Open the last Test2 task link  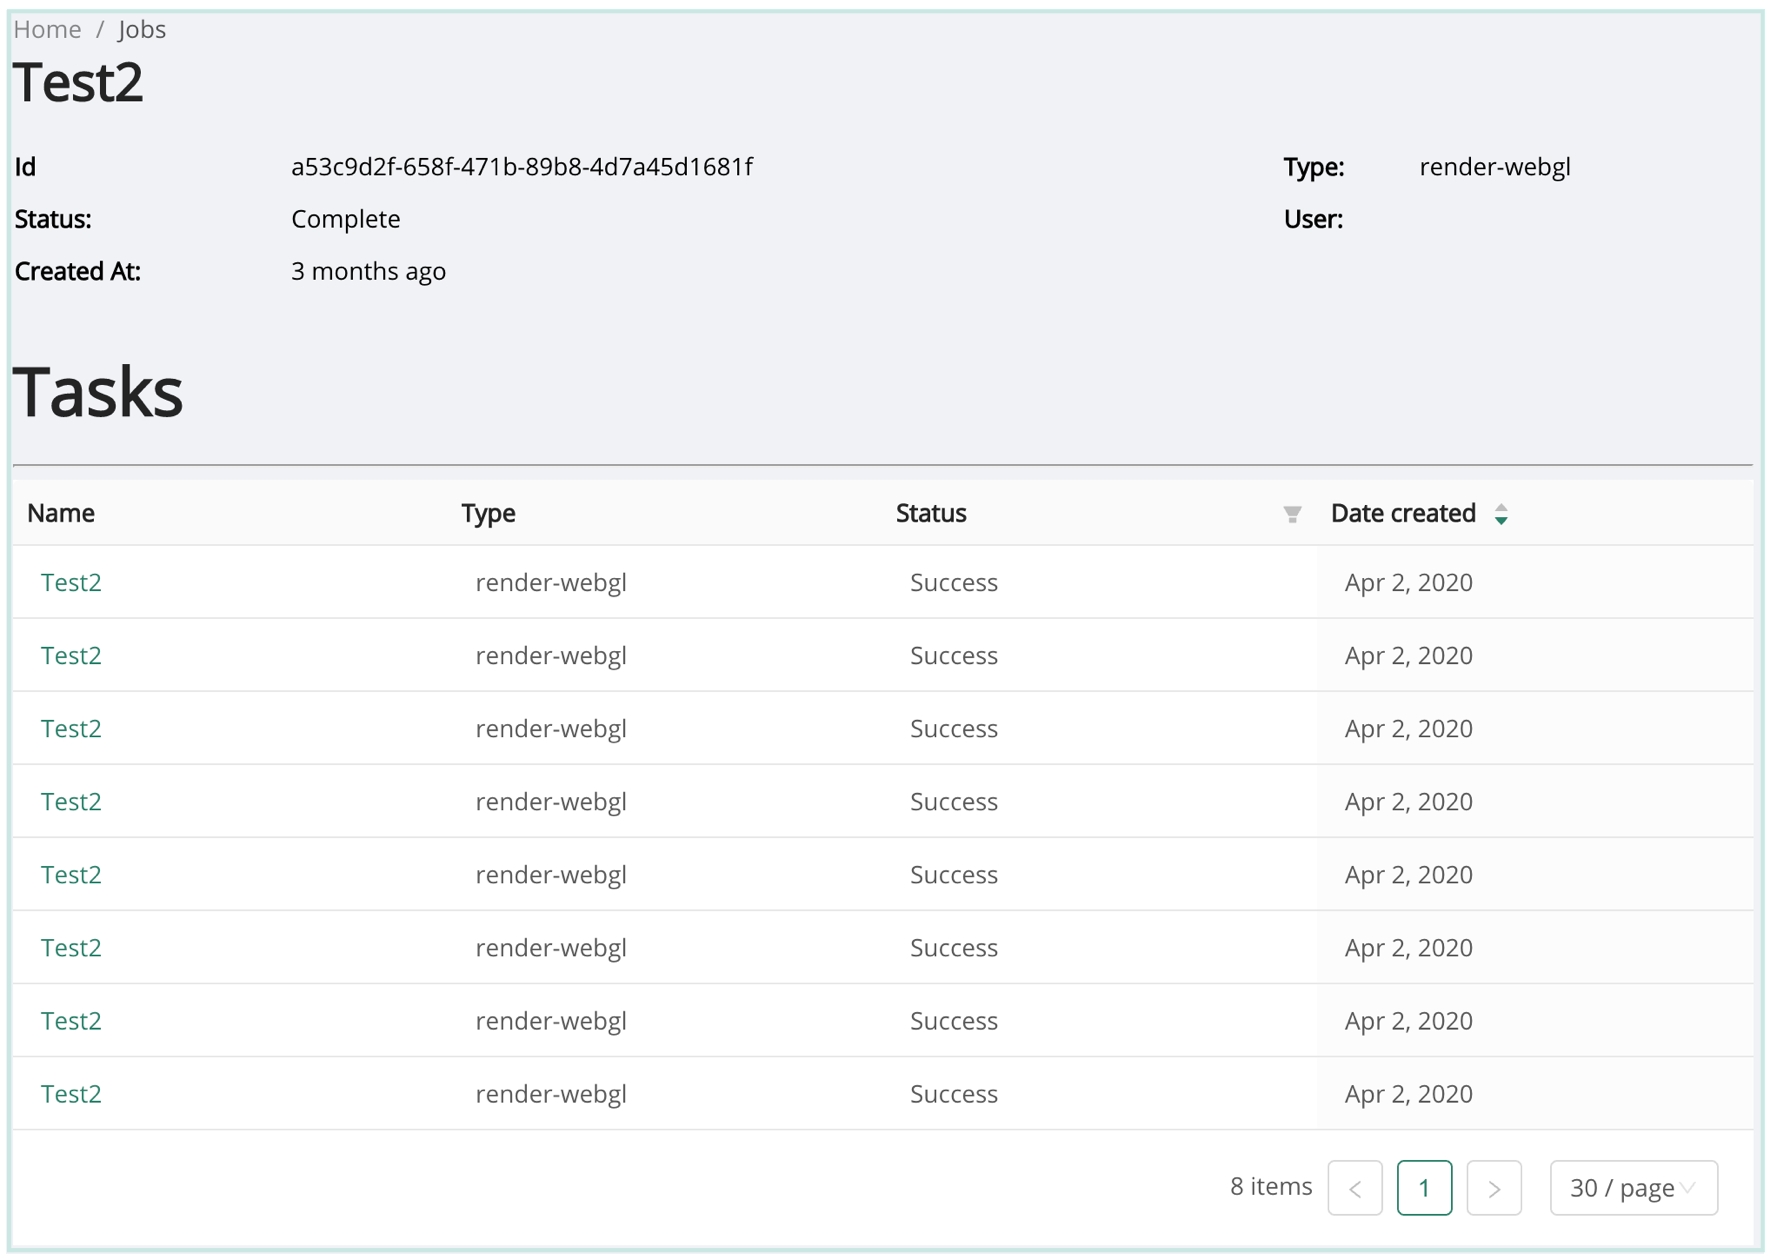[x=71, y=1094]
